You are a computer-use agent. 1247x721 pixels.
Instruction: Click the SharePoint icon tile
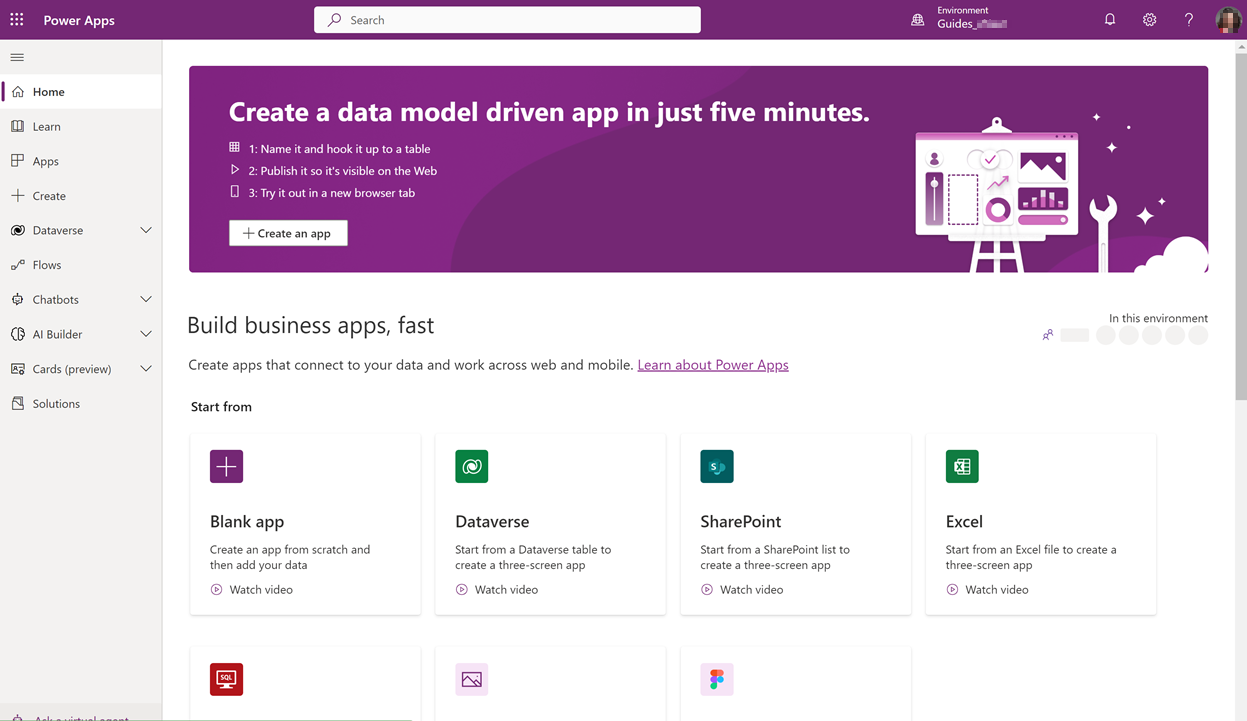717,466
